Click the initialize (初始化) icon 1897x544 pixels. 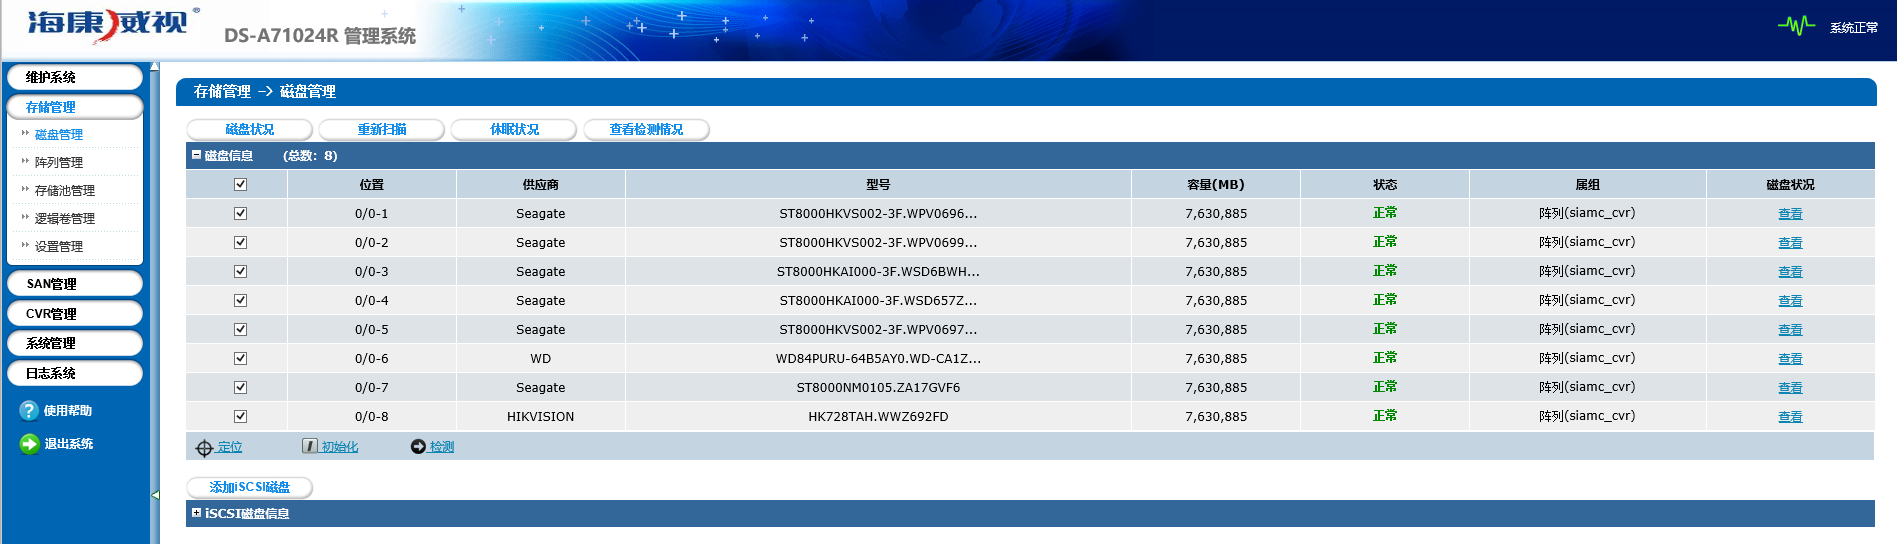pyautogui.click(x=310, y=446)
